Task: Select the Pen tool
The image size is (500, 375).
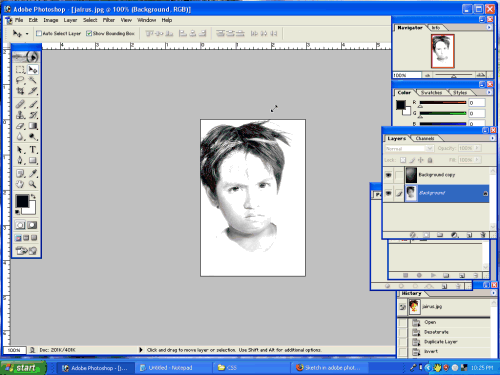Action: coord(20,161)
